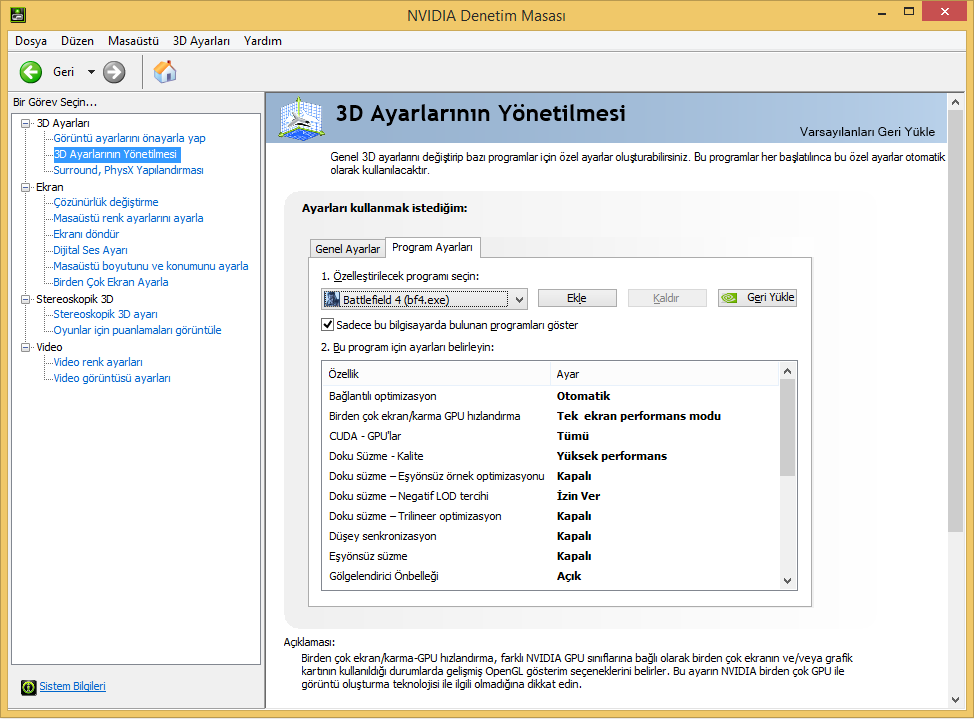Click Varsayılanları Geri Yükle link
The image size is (974, 719).
coord(867,132)
